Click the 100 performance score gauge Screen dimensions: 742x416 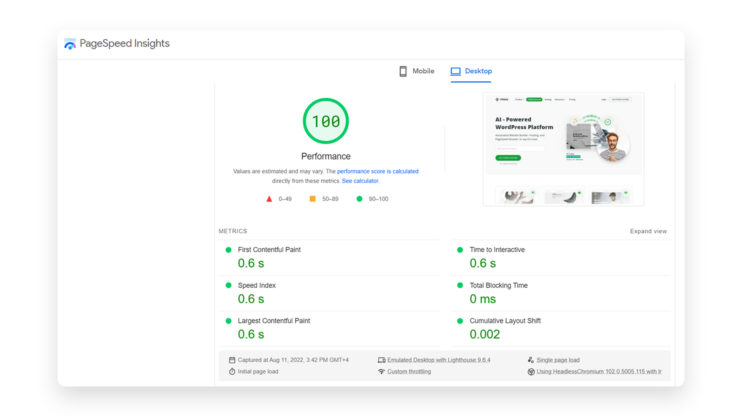(x=326, y=121)
